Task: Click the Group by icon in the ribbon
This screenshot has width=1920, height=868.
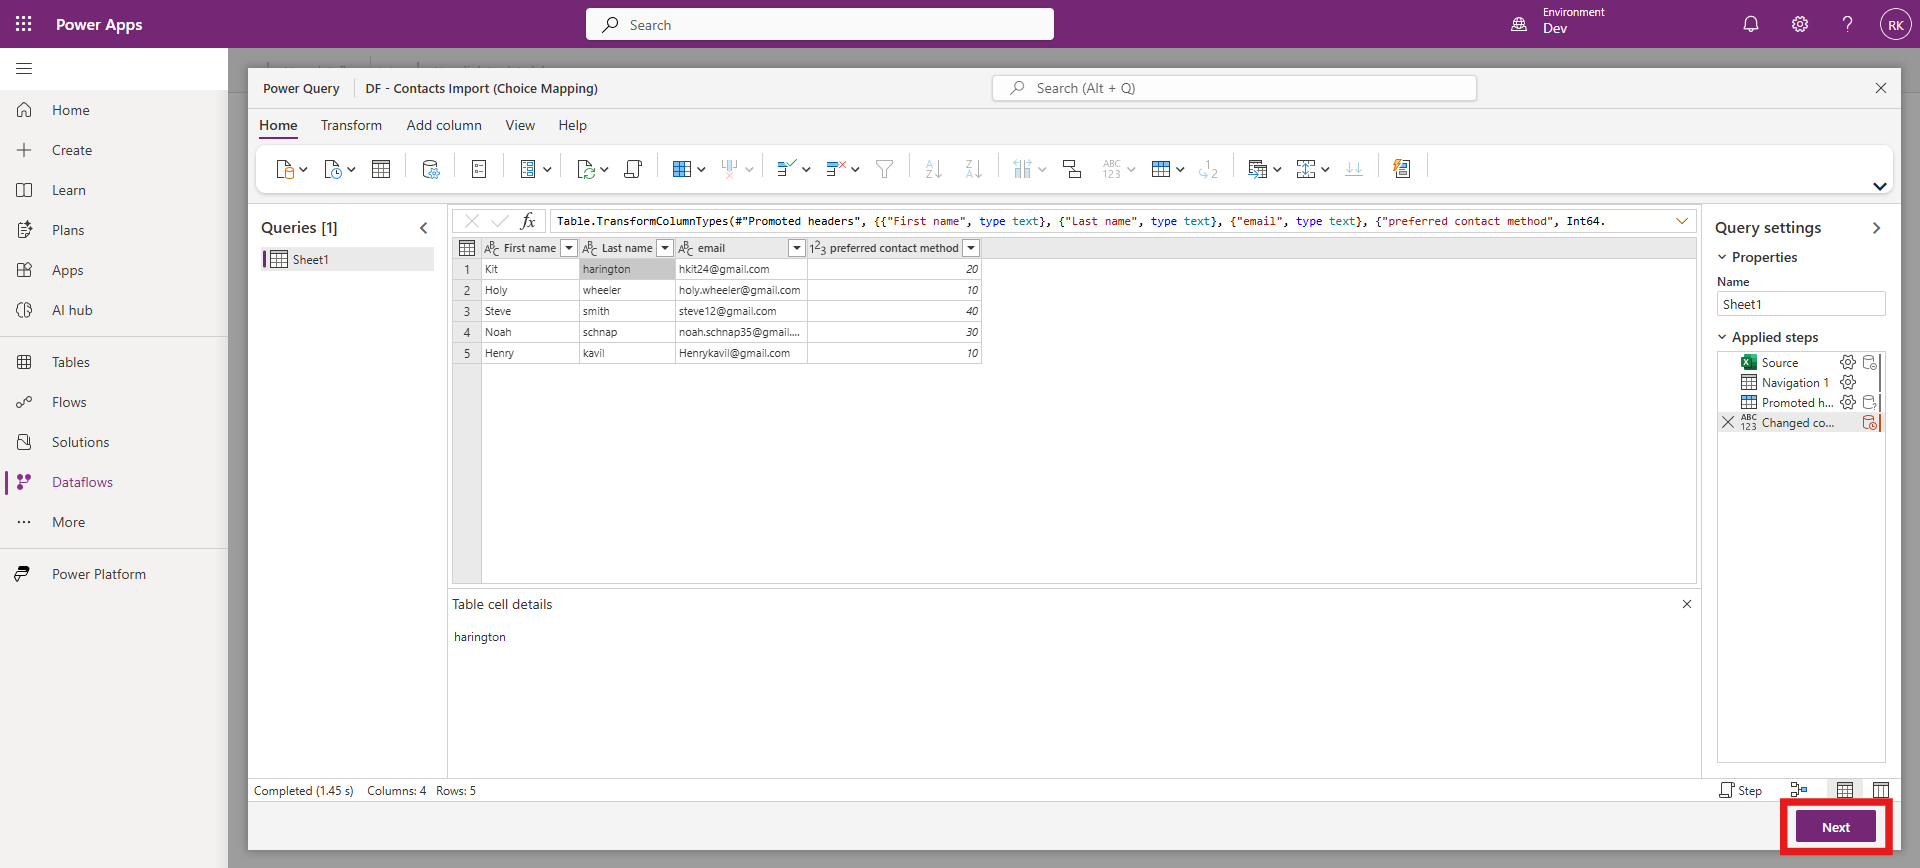Action: click(1071, 169)
